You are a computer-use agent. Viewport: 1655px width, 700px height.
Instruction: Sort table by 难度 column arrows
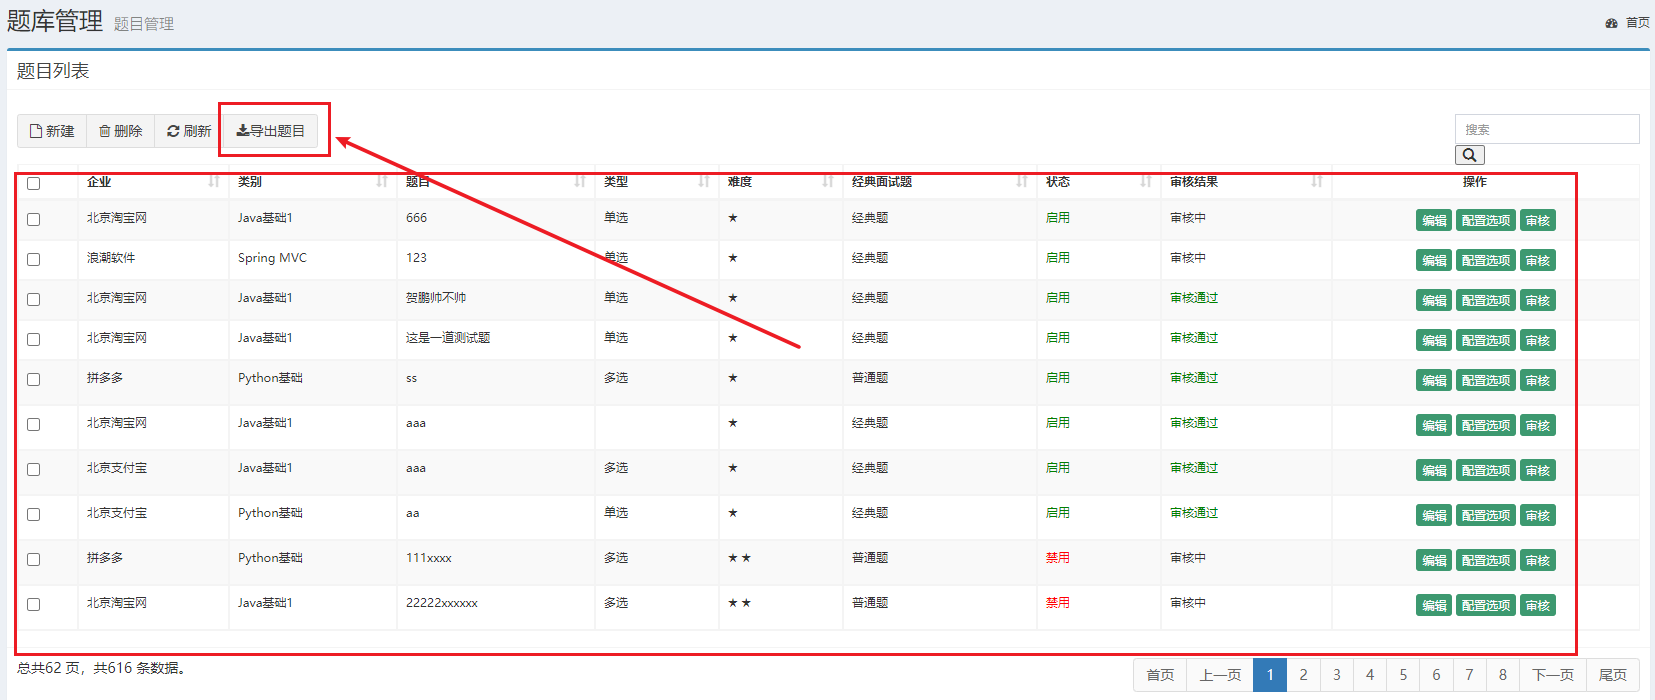pyautogui.click(x=827, y=181)
